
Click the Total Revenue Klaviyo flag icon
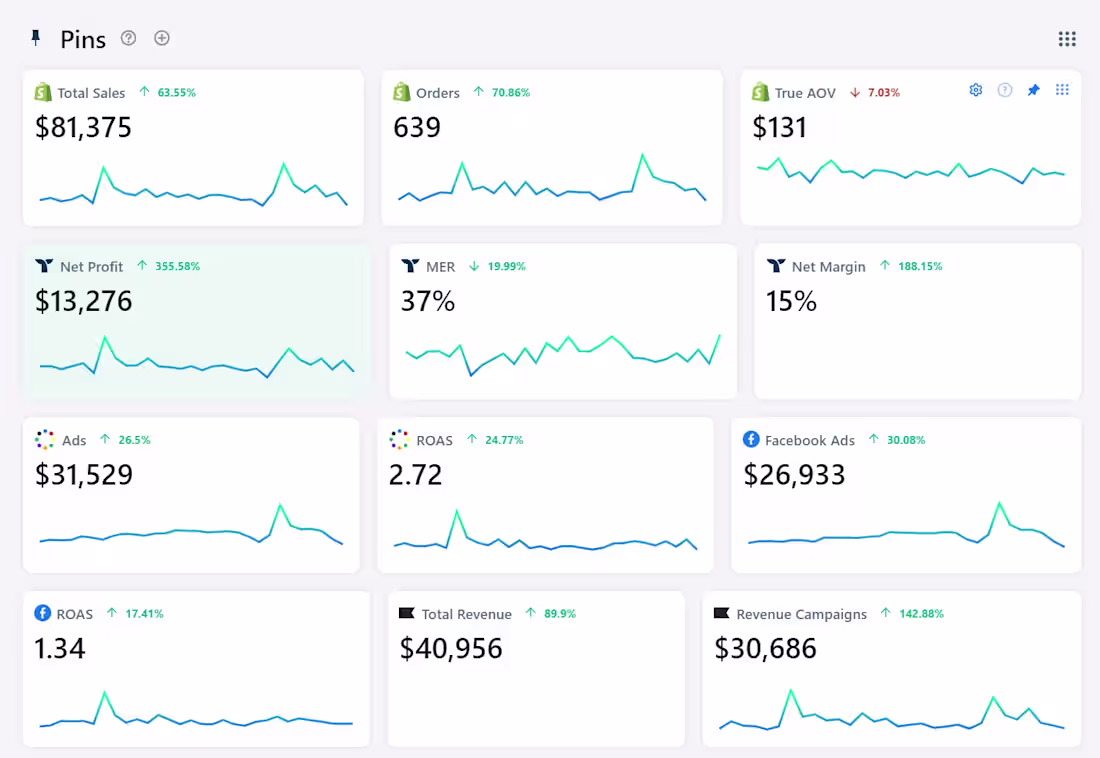pos(406,614)
